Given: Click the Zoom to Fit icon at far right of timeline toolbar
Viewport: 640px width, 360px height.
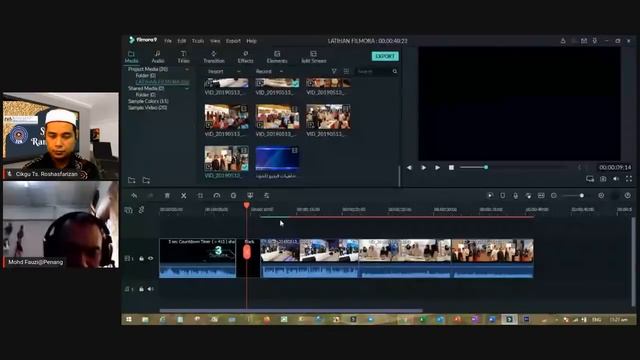Looking at the screenshot, I should pos(627,196).
